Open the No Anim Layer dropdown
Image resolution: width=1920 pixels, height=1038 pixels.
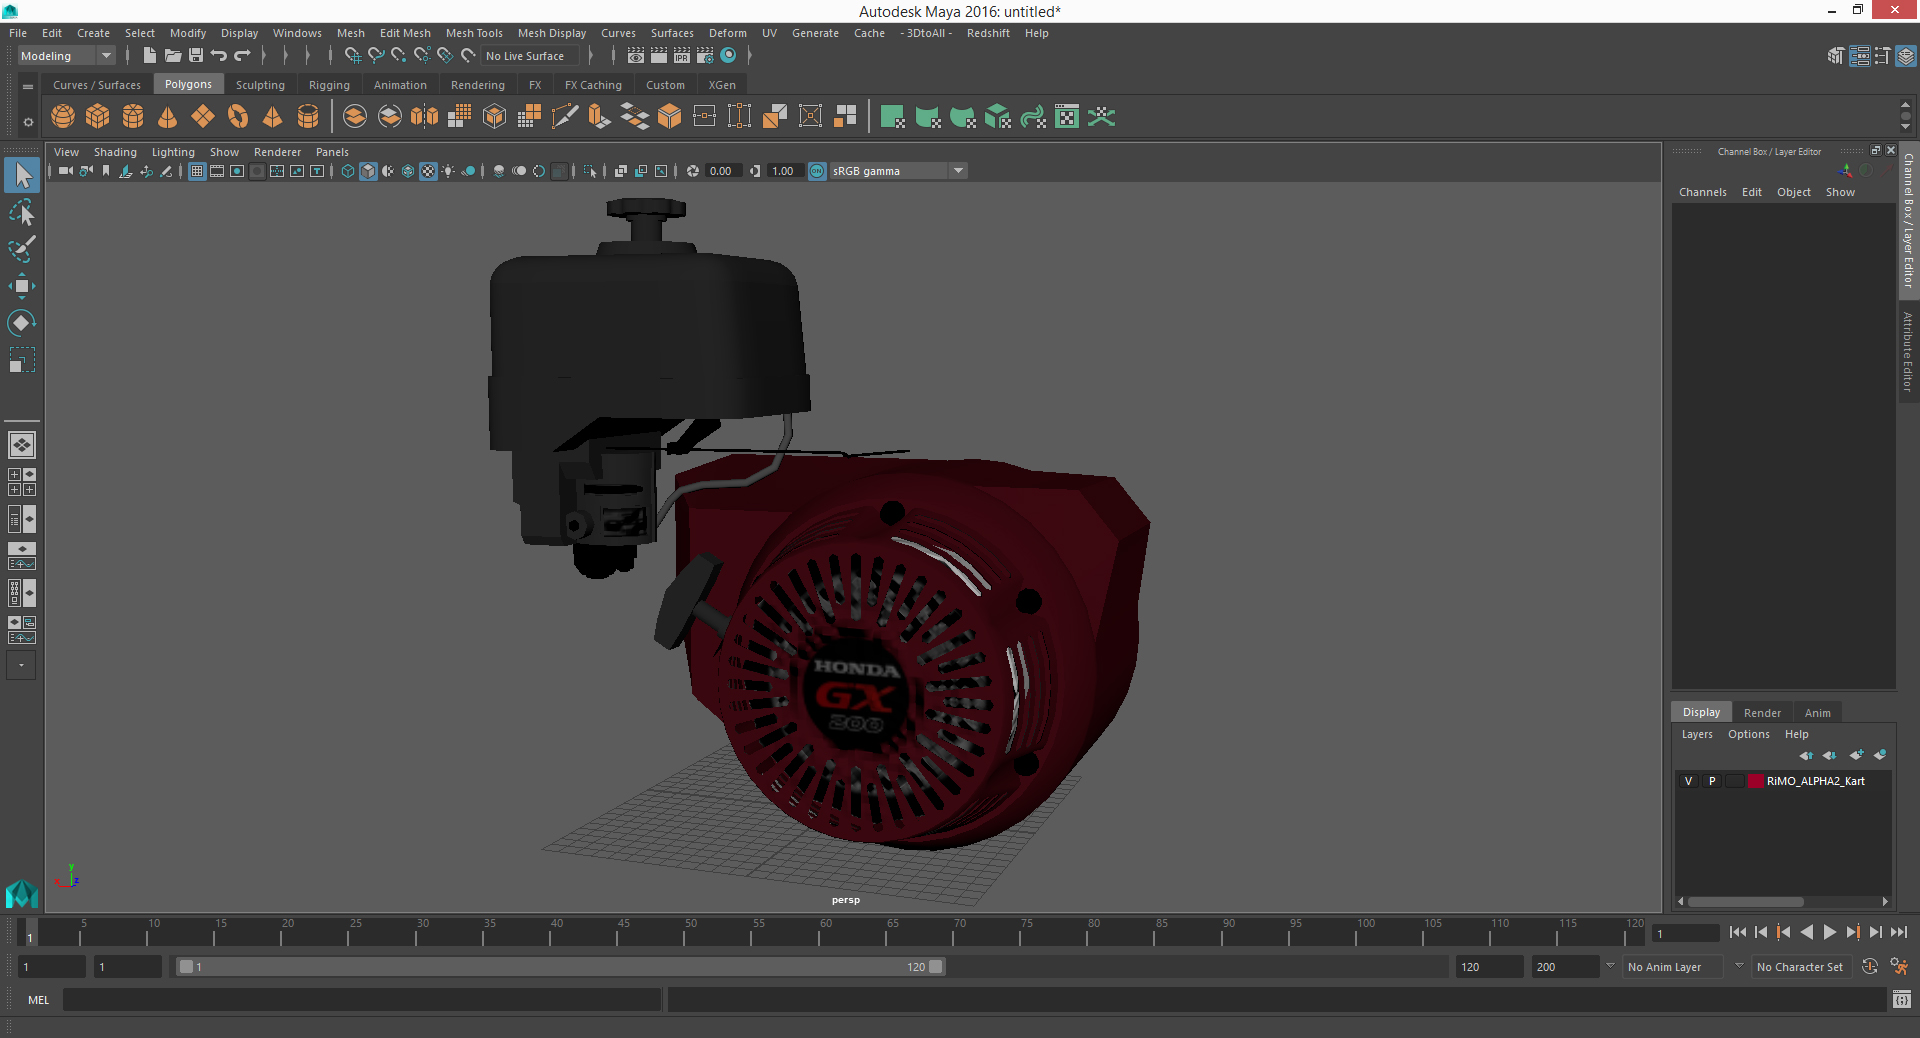pyautogui.click(x=1675, y=967)
